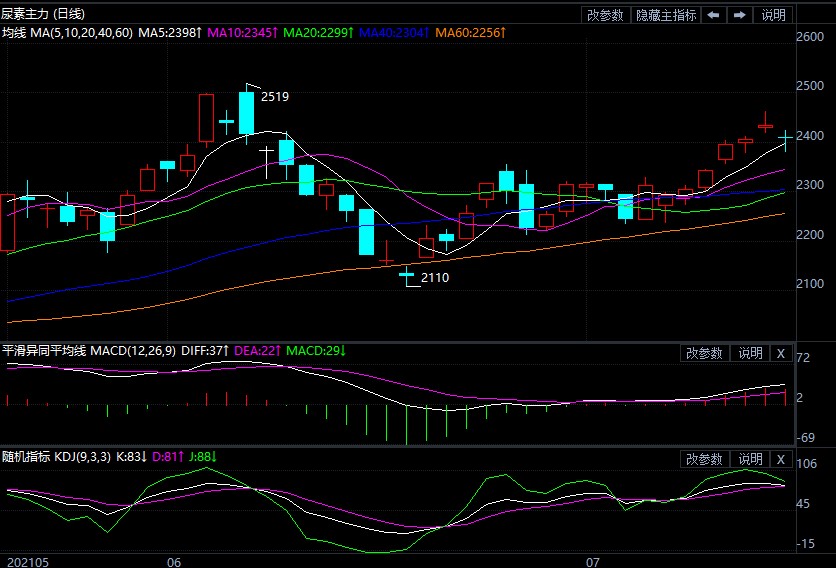The height and width of the screenshot is (568, 836).
Task: Click the left arrow in chart header
Action: (x=713, y=15)
